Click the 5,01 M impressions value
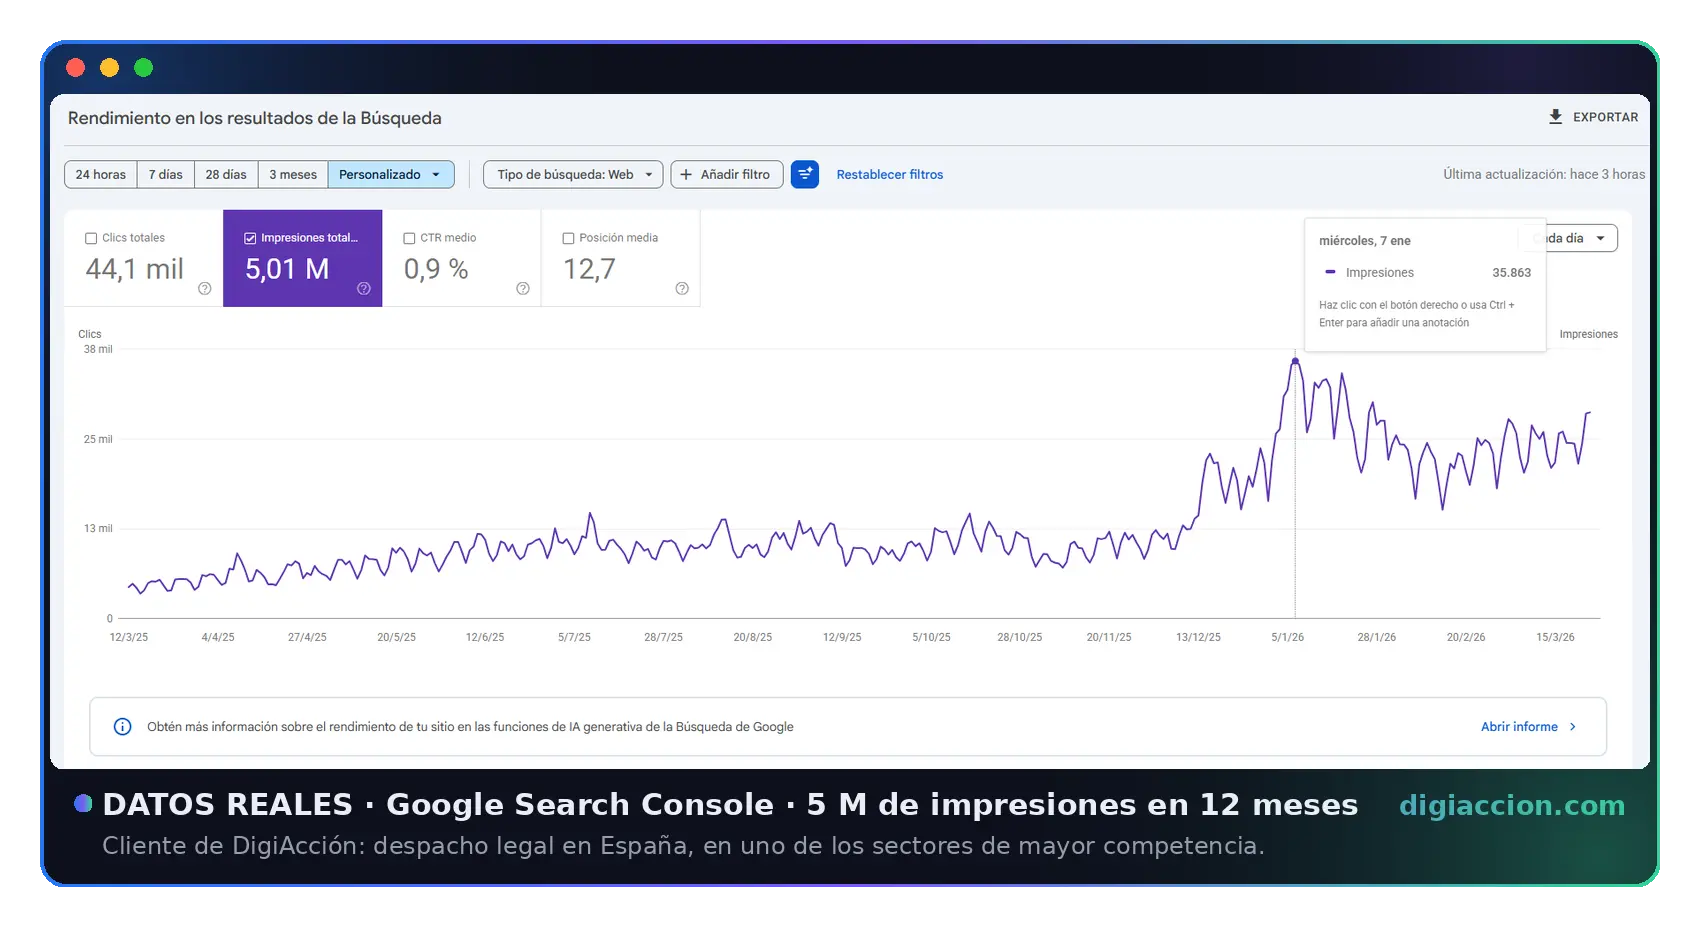The width and height of the screenshot is (1700, 927). pos(287,269)
